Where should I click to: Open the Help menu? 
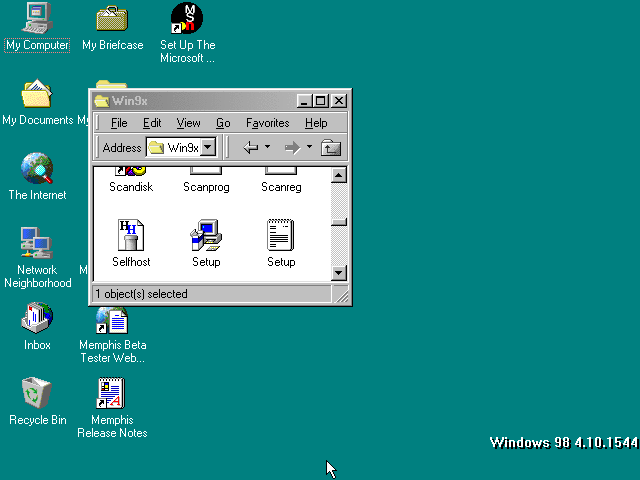(x=316, y=123)
